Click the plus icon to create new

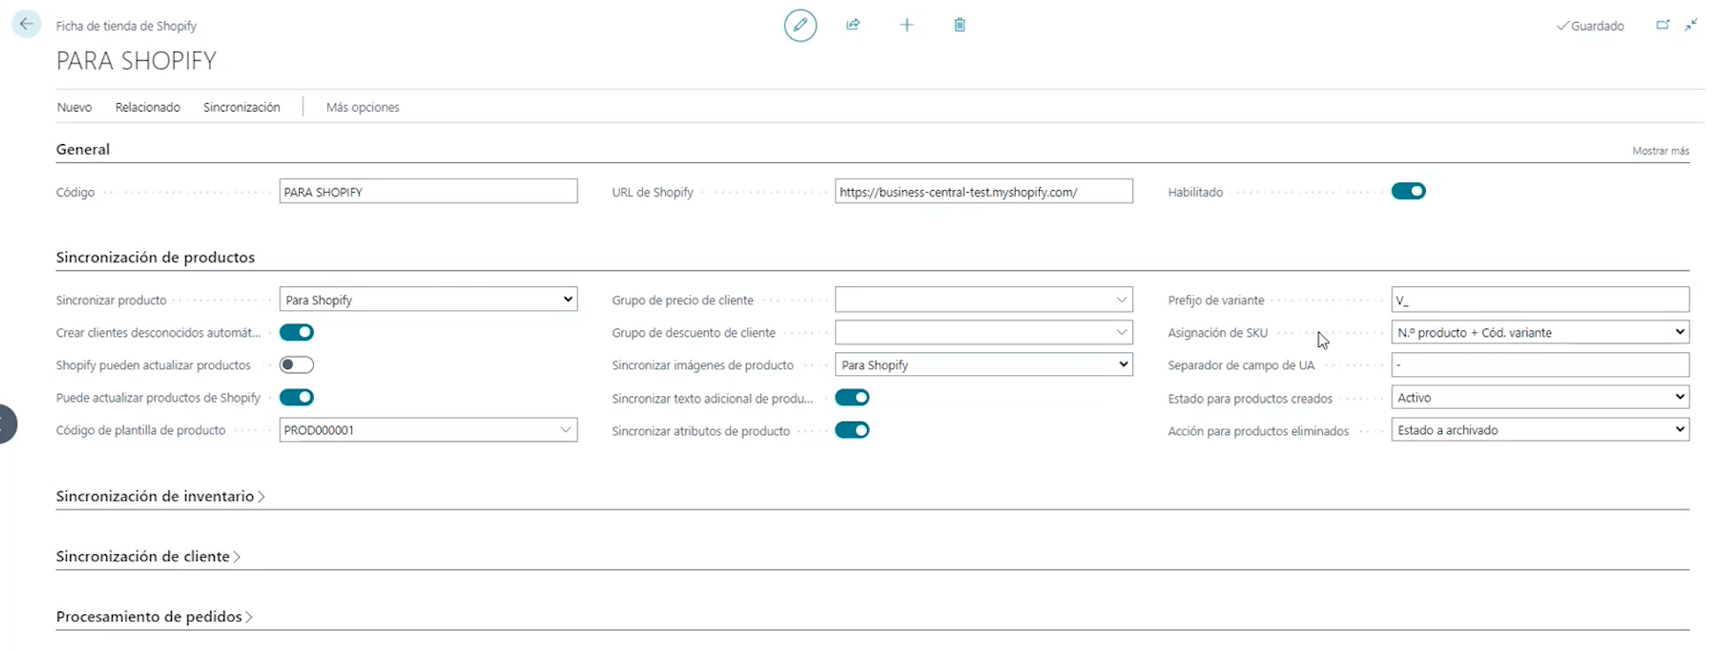click(907, 25)
